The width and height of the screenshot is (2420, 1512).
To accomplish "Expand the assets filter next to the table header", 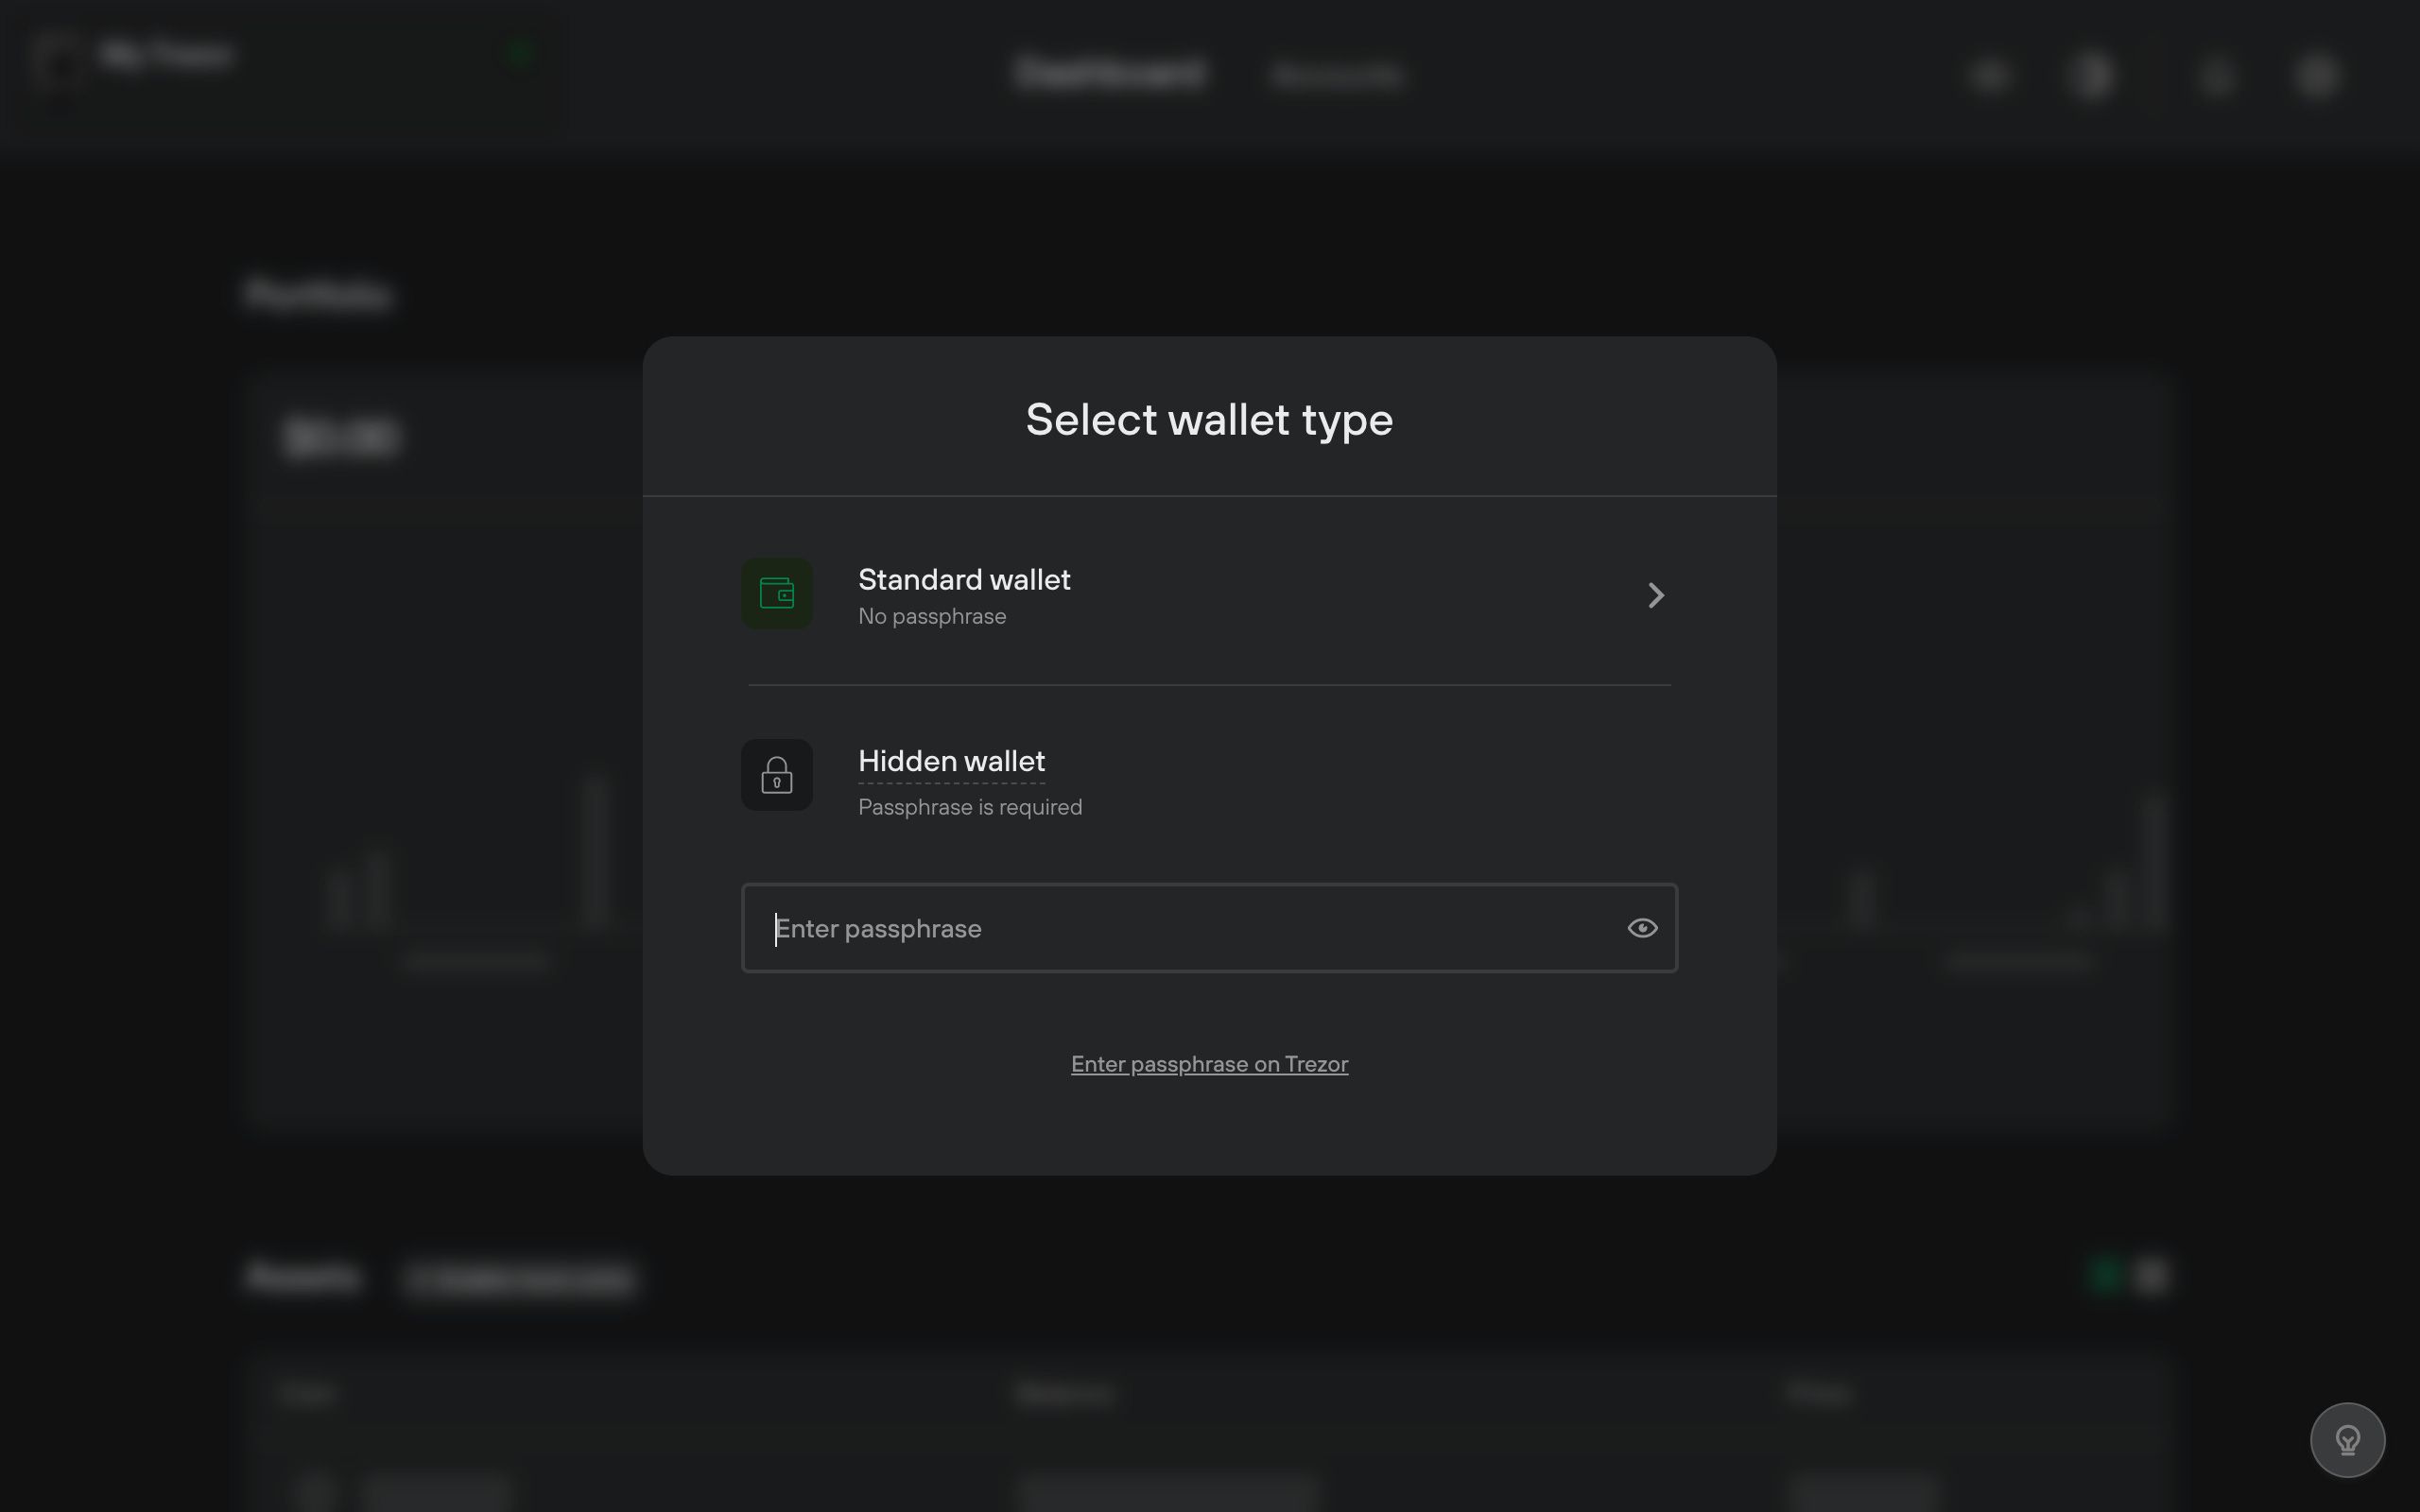I will click(2150, 1276).
